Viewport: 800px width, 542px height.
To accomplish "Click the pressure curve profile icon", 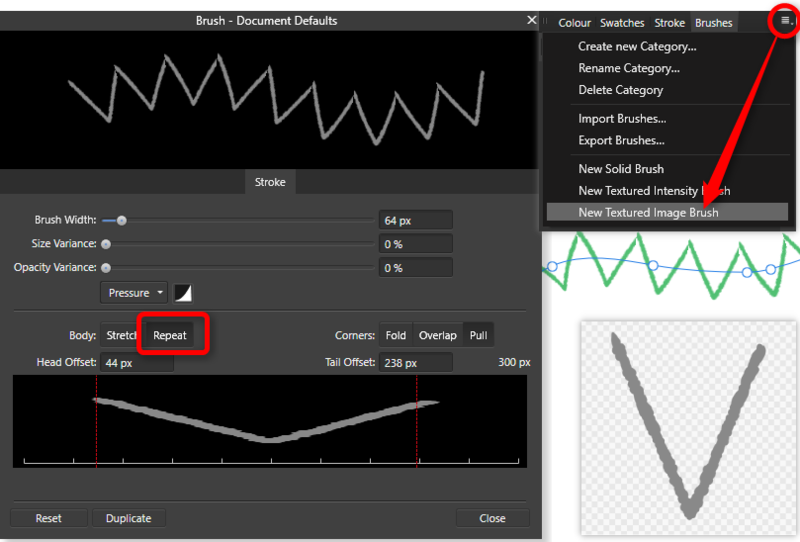I will pos(184,293).
